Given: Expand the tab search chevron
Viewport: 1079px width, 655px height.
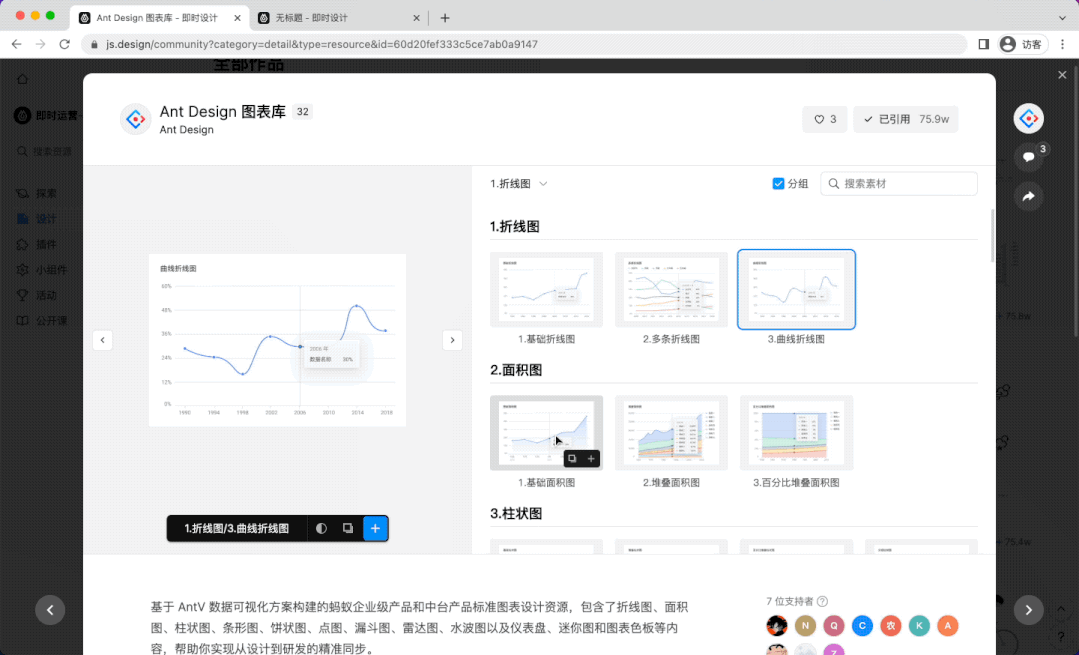Looking at the screenshot, I should pos(1062,18).
